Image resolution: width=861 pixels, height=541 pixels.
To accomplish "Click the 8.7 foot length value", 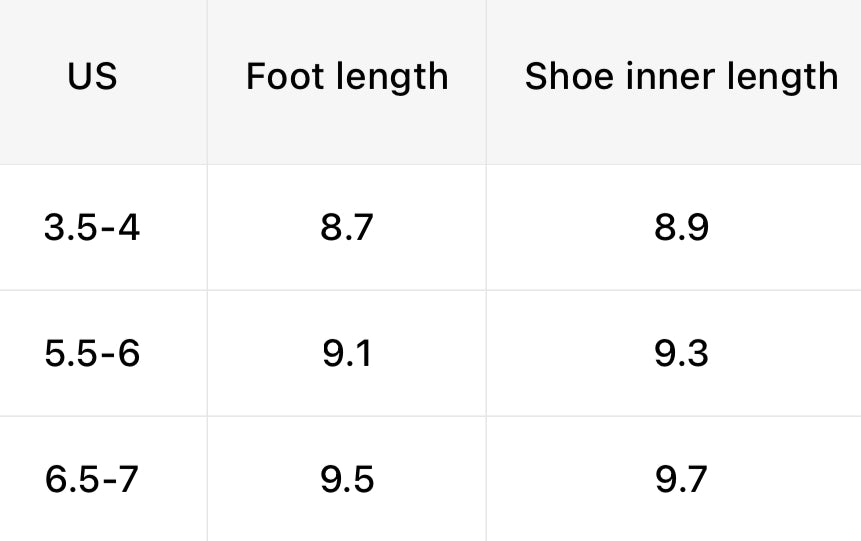I will 347,228.
